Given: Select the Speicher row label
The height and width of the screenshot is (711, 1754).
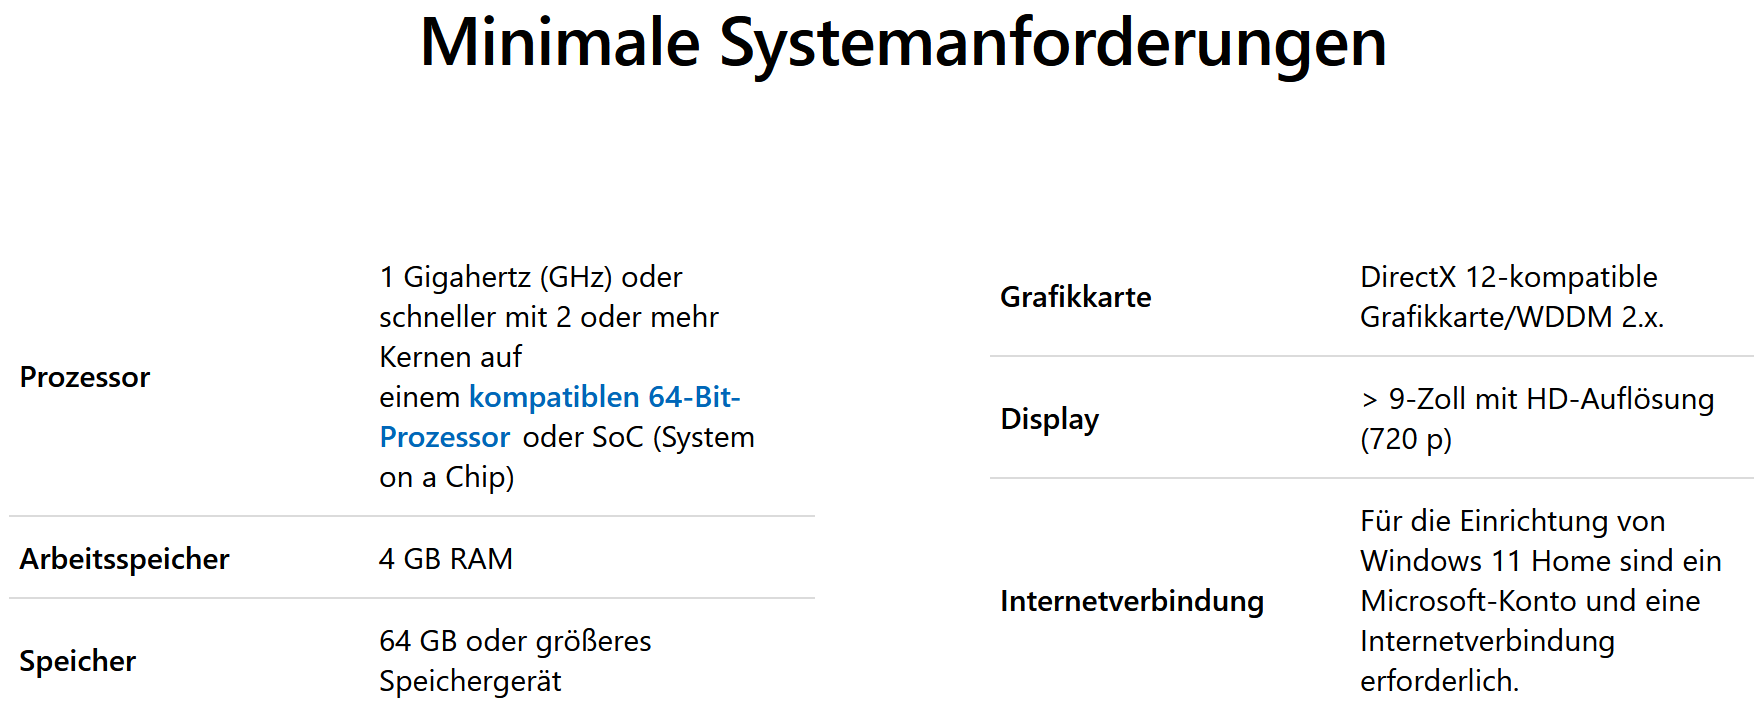Looking at the screenshot, I should [78, 661].
